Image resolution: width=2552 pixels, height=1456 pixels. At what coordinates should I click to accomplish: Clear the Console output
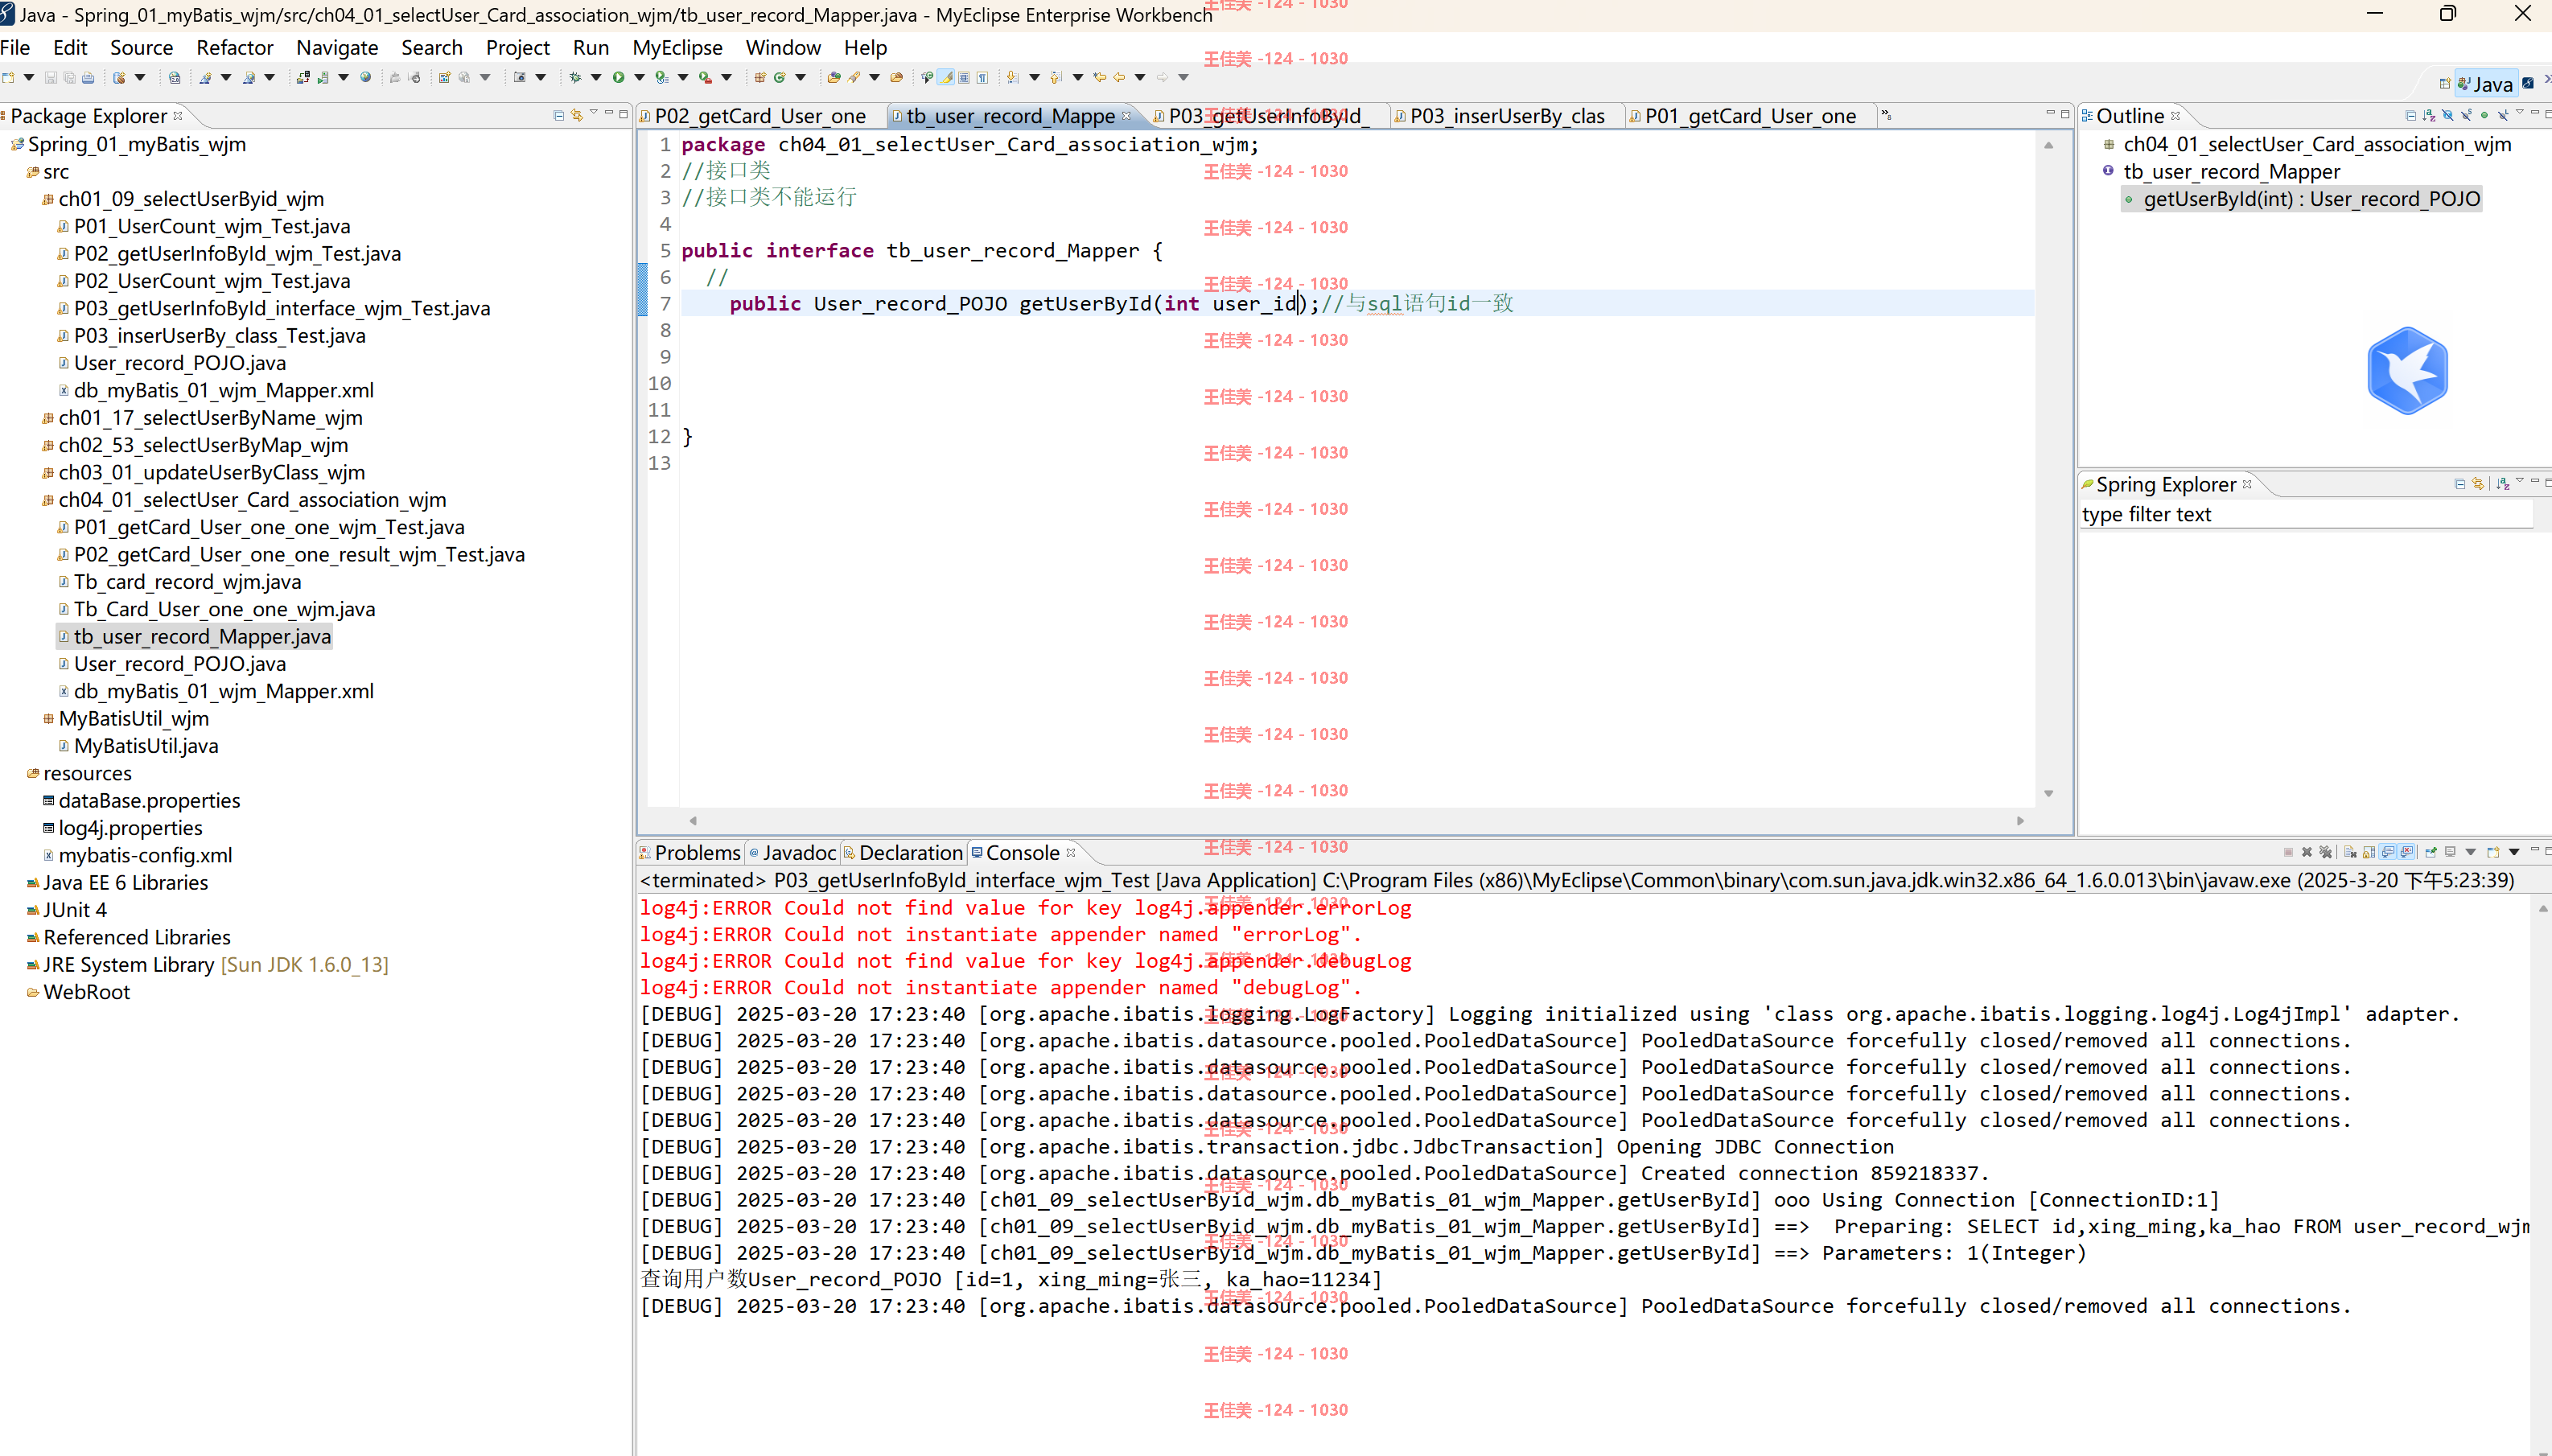point(2350,852)
